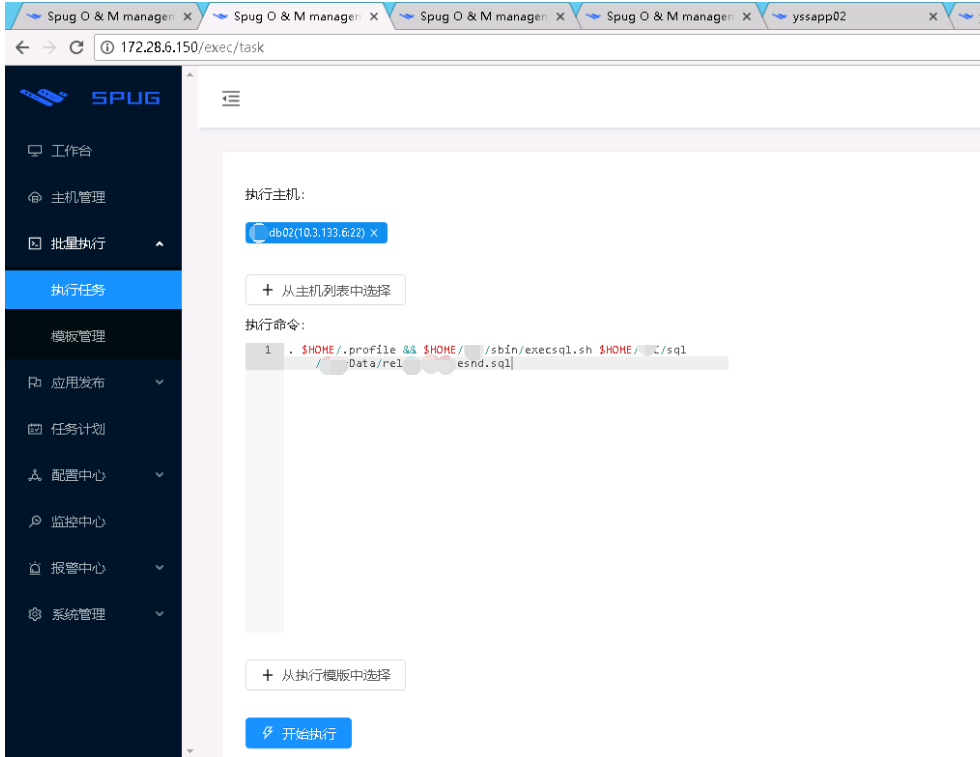
Task: Close the active second Spug tab
Action: click(x=374, y=17)
